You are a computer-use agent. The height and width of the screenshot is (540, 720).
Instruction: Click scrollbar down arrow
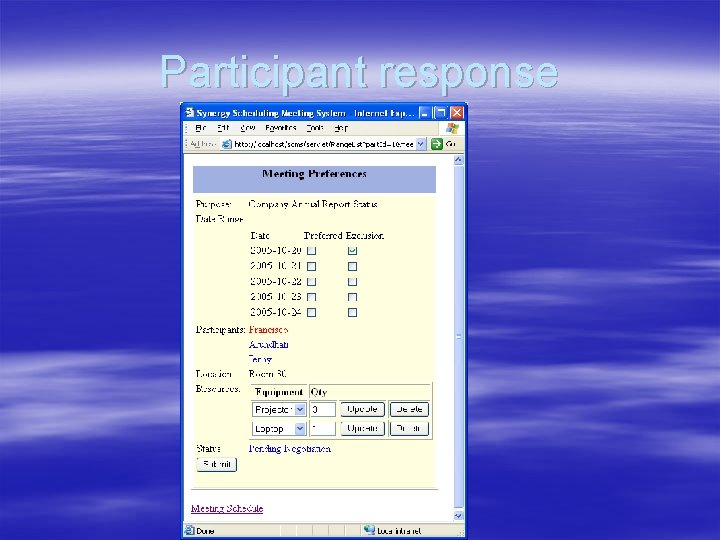(x=458, y=516)
